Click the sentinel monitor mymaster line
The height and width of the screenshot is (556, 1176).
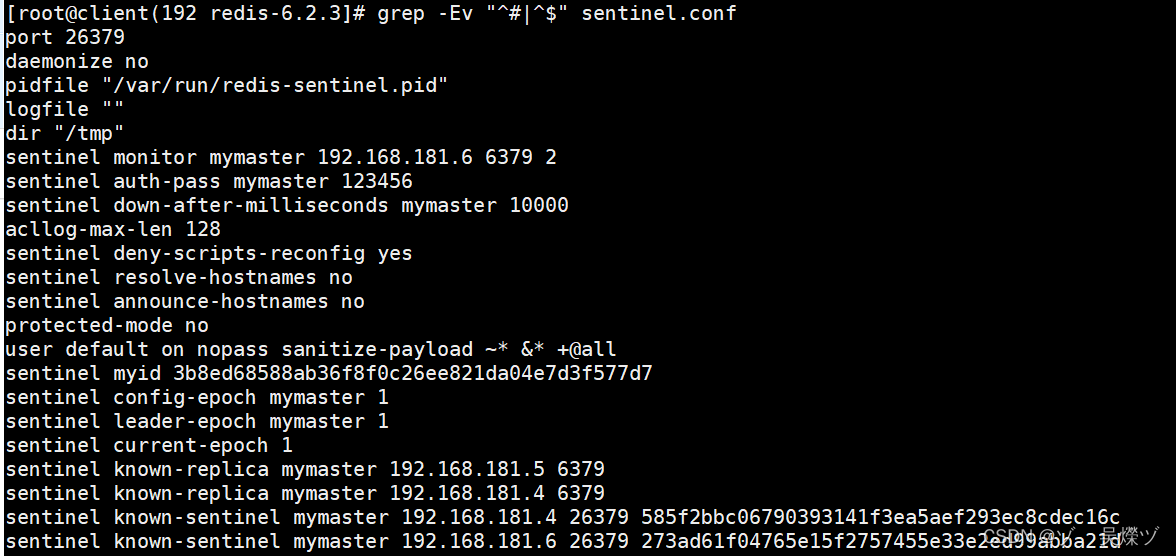click(280, 158)
